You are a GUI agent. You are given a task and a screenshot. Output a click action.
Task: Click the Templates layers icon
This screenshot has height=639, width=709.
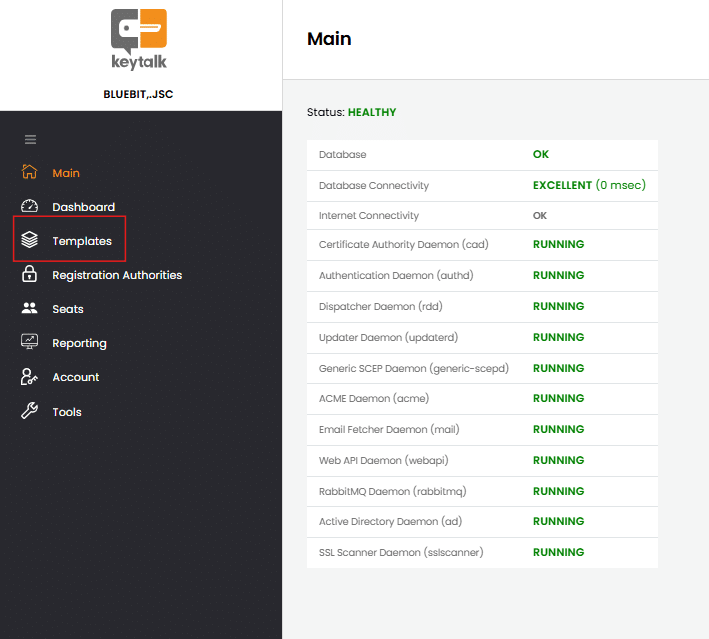click(x=30, y=241)
